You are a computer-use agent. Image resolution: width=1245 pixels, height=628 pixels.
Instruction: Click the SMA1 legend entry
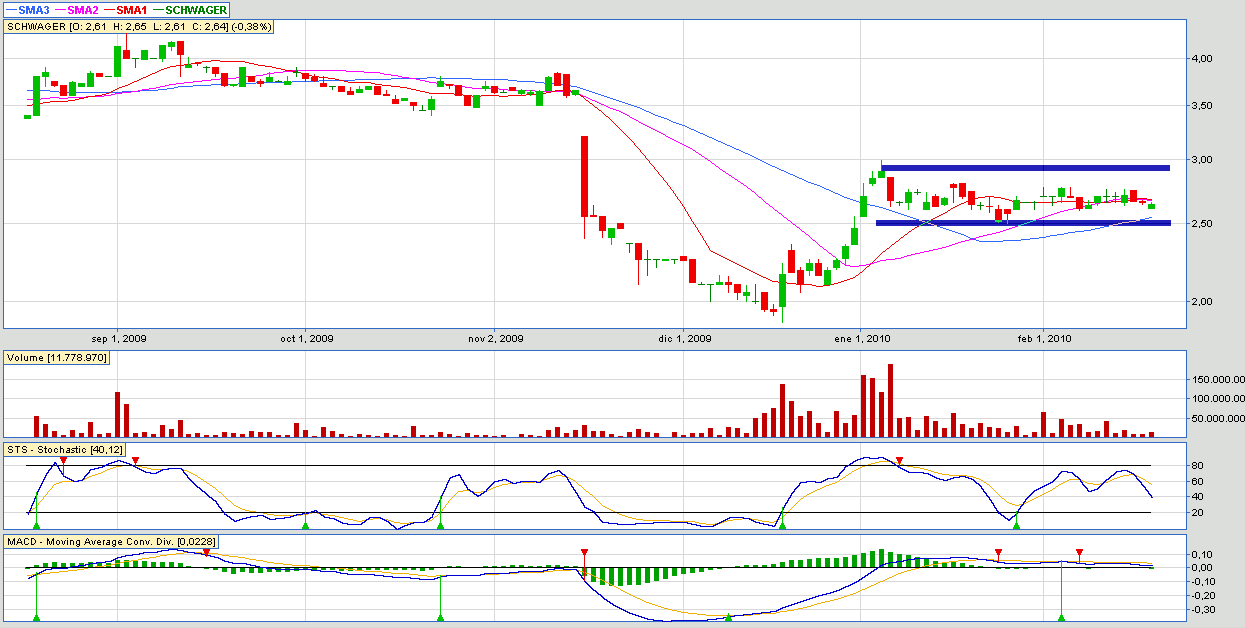[139, 9]
